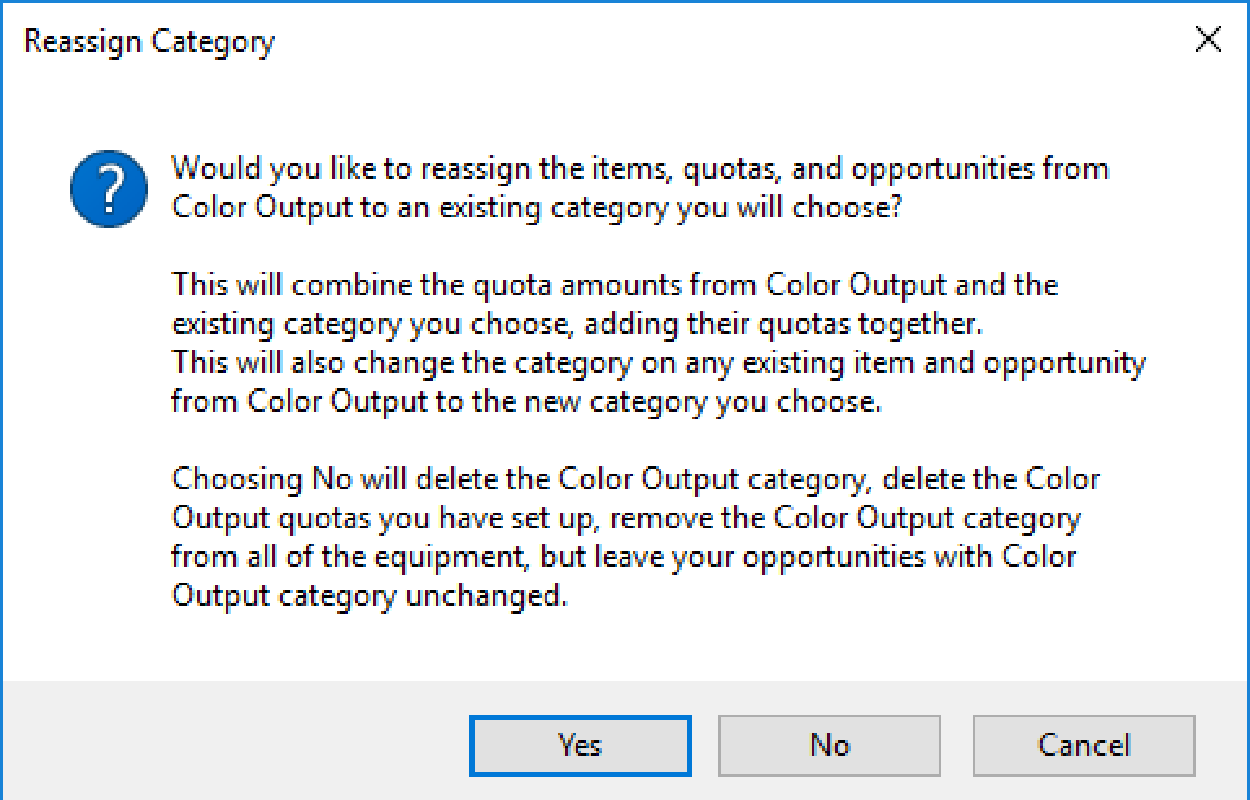Click the 'Color Output to an existing category' line

538,207
